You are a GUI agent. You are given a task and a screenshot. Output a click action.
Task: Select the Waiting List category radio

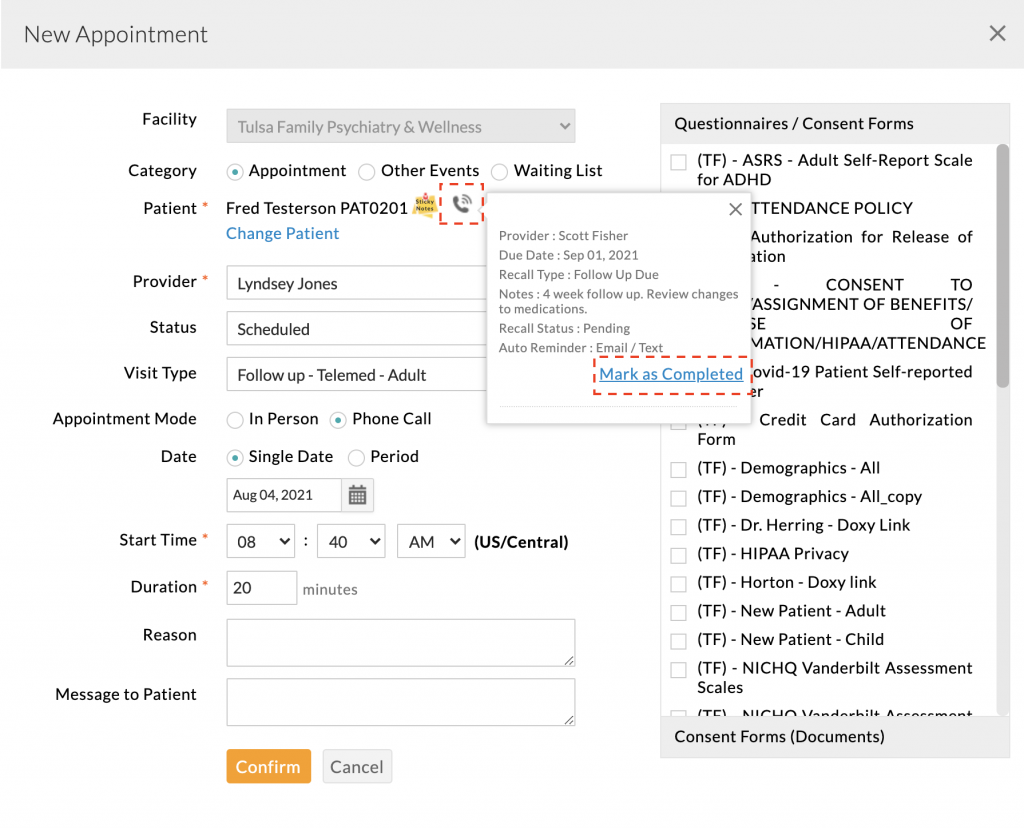(x=500, y=172)
